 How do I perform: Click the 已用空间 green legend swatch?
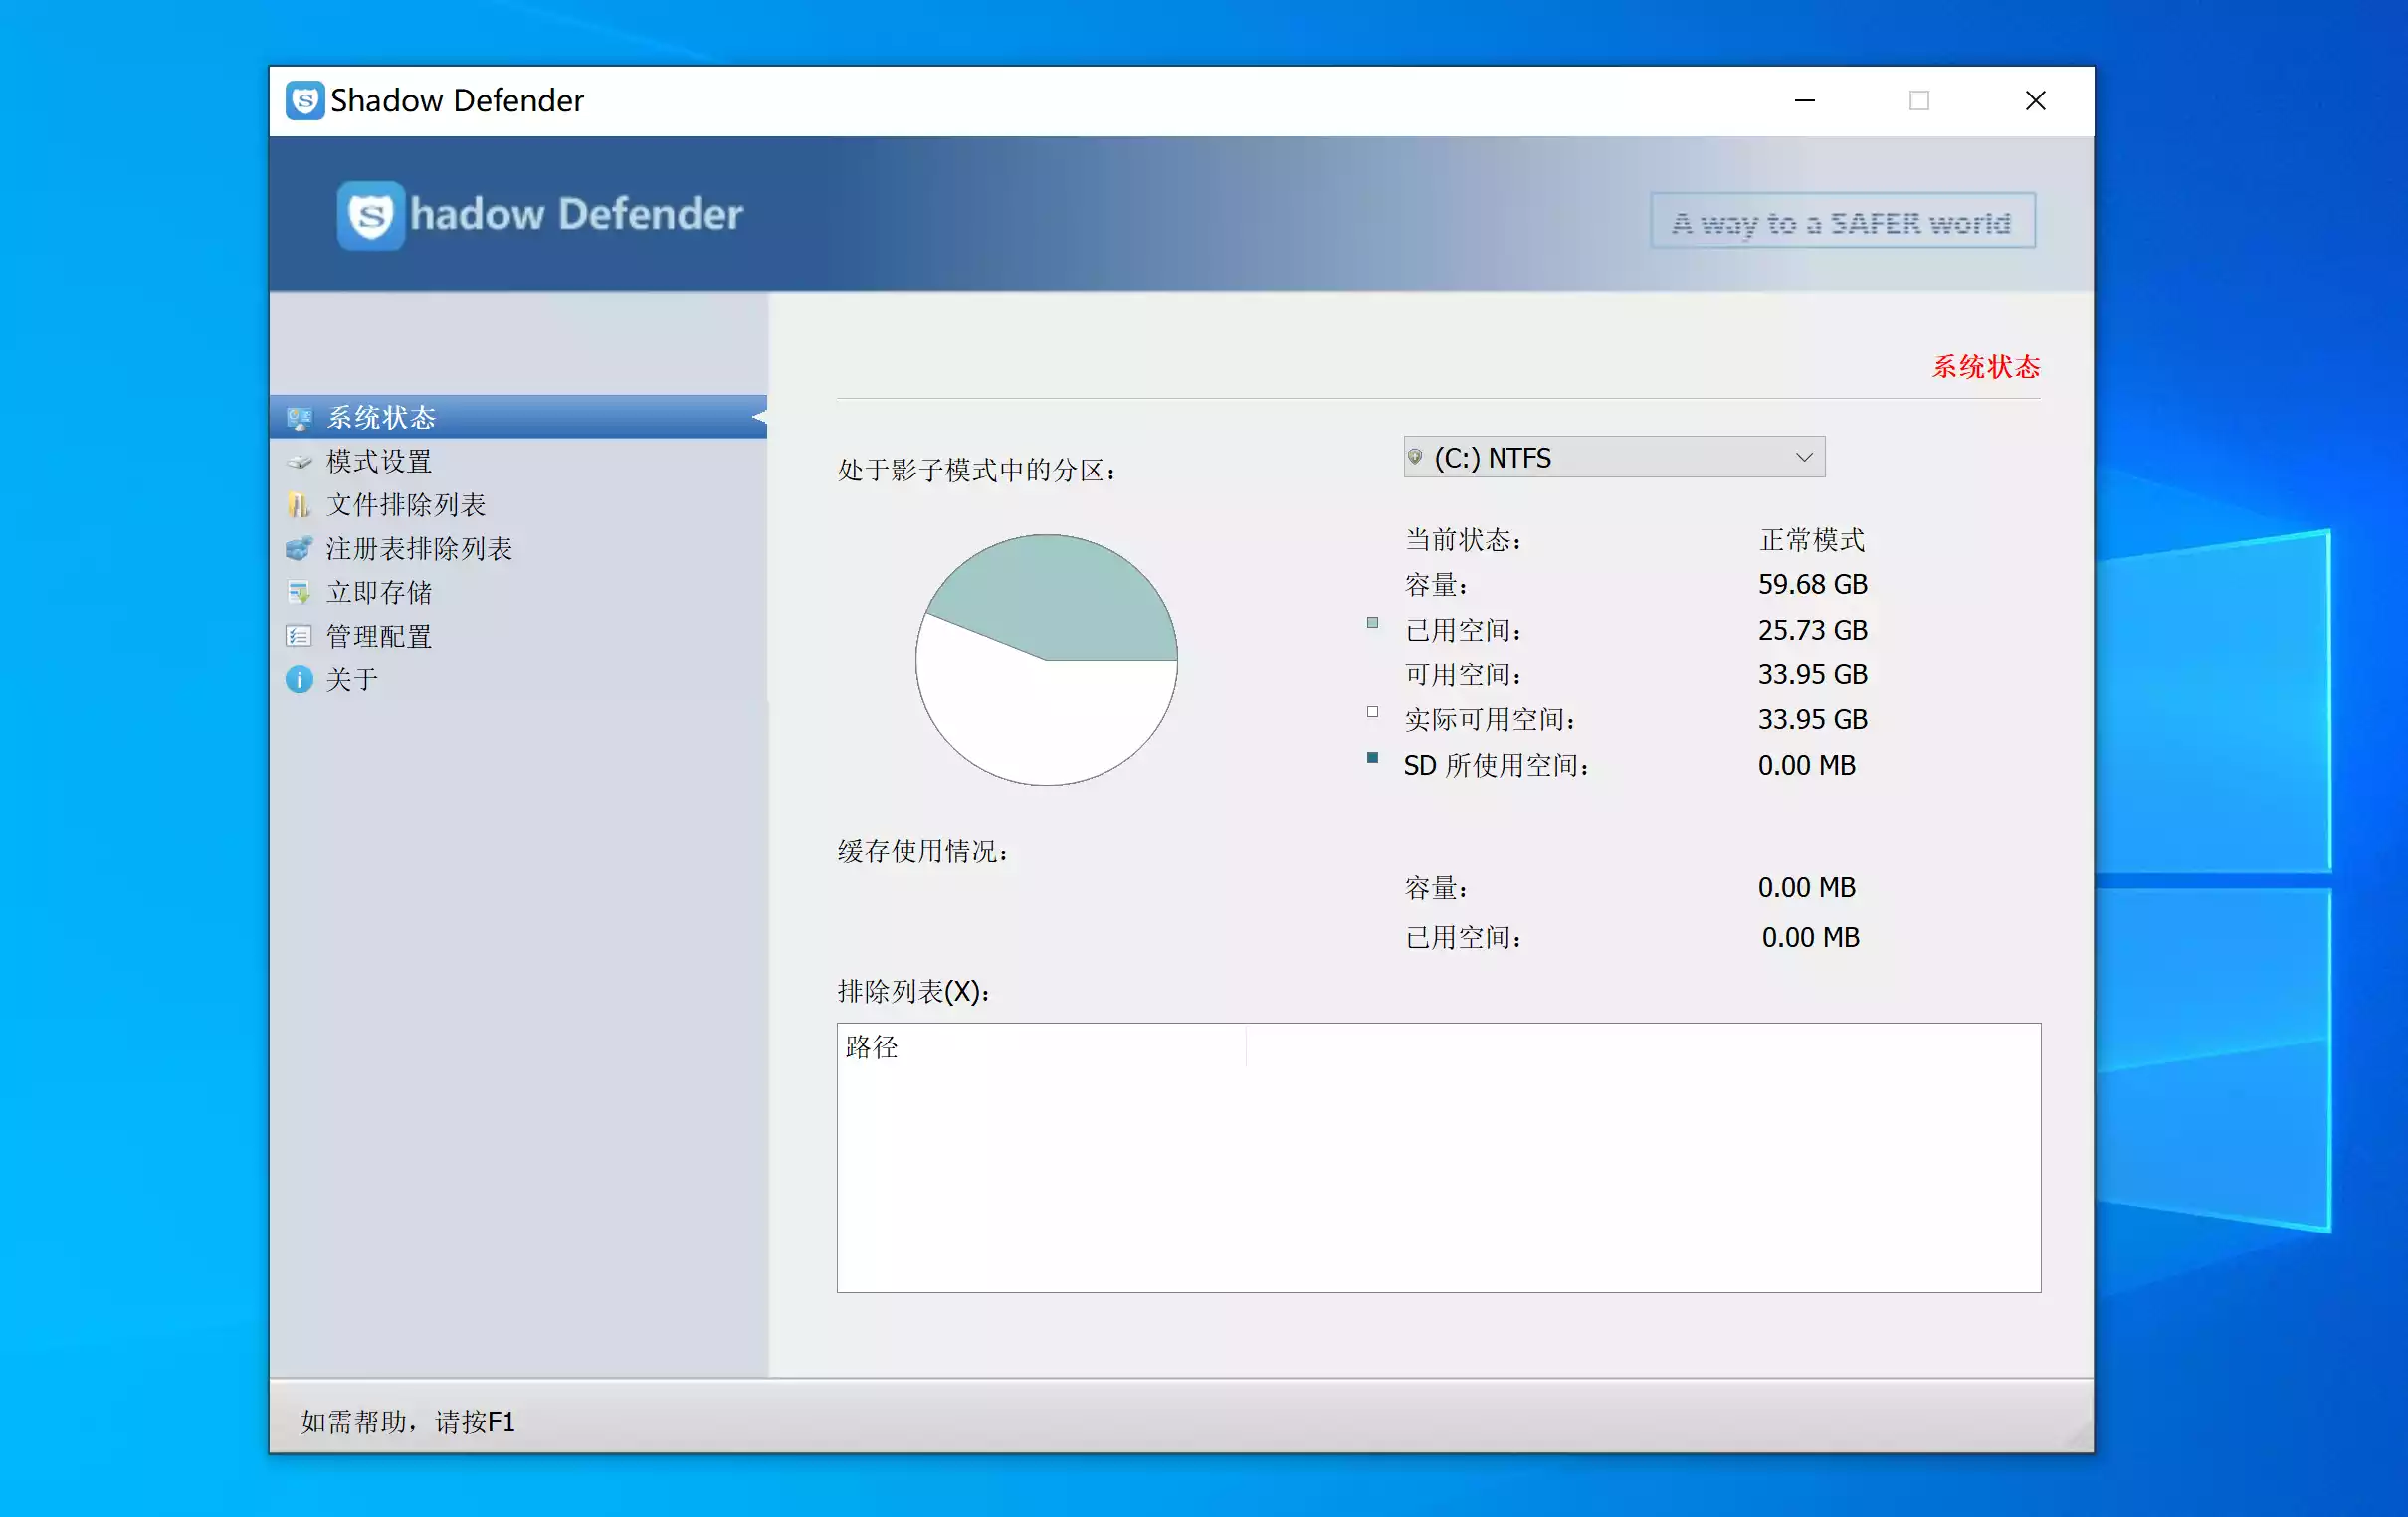1373,623
